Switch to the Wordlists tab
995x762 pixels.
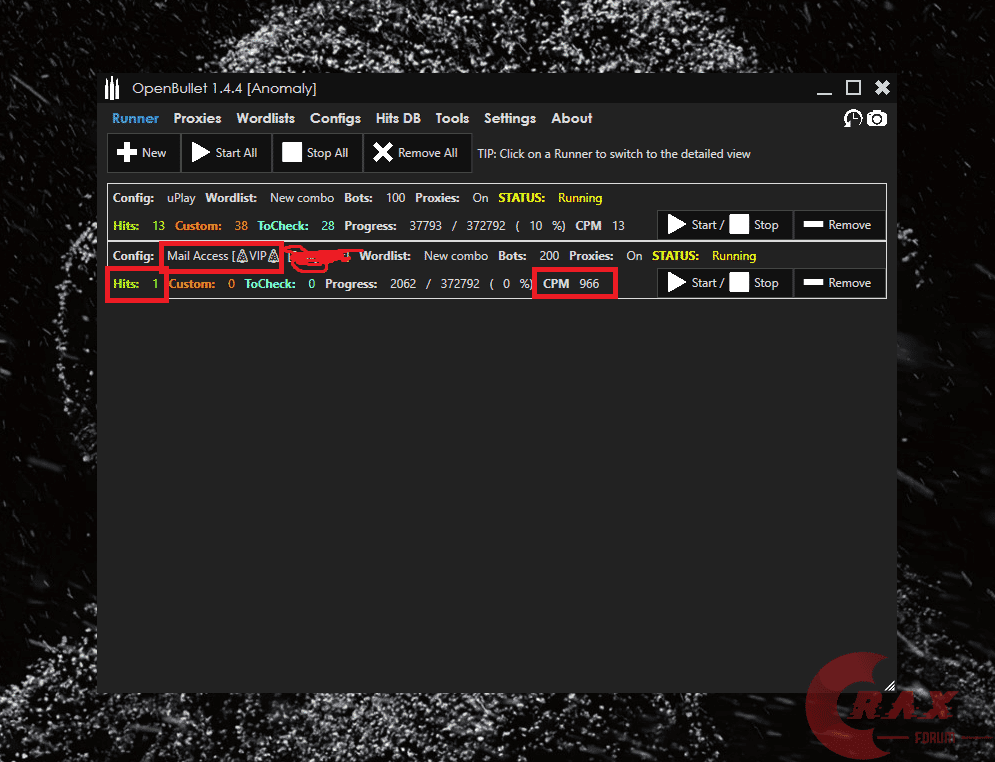pyautogui.click(x=265, y=118)
